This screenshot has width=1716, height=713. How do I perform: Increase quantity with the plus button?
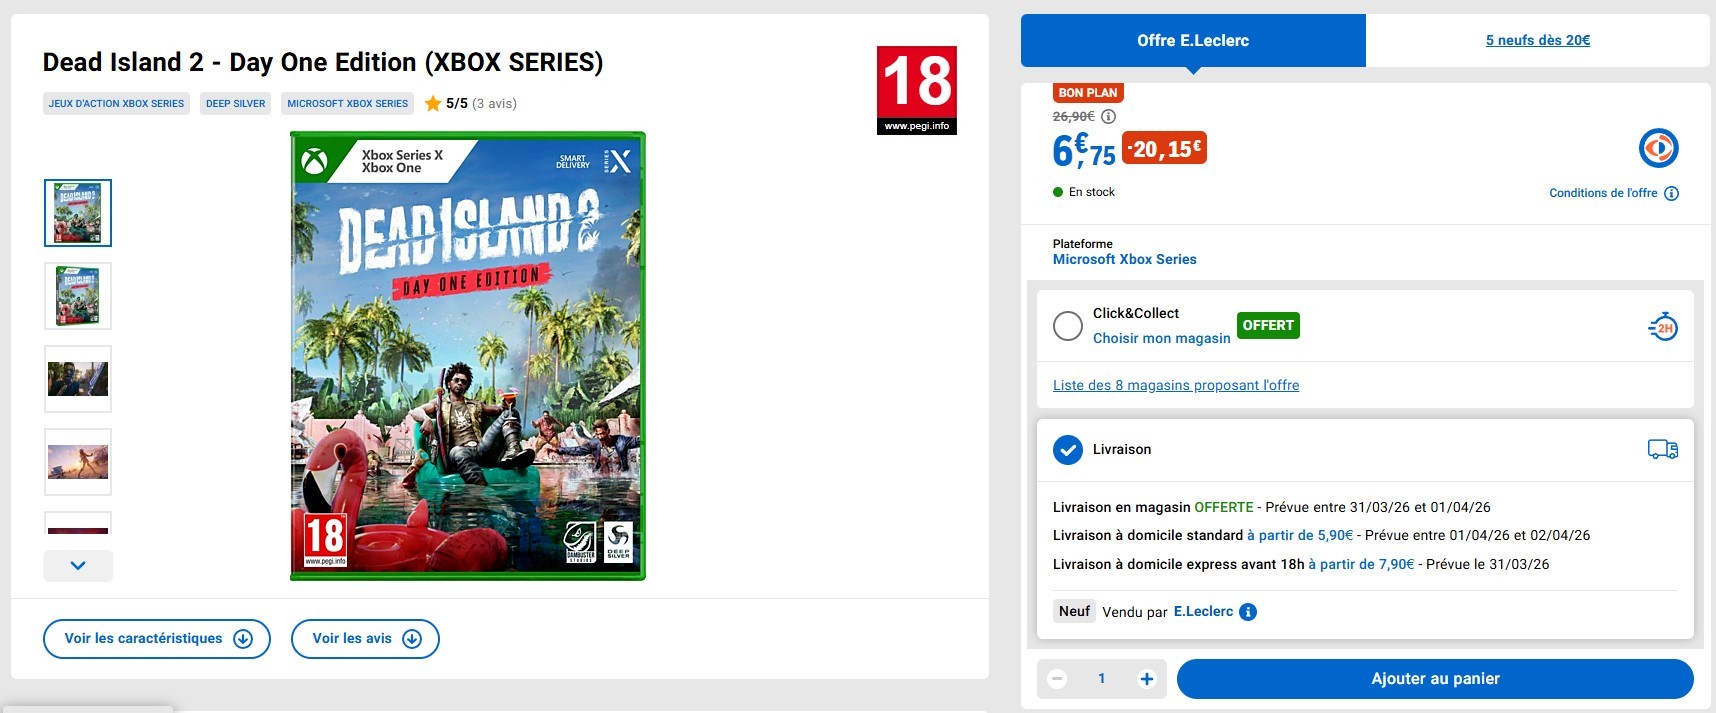pyautogui.click(x=1146, y=679)
